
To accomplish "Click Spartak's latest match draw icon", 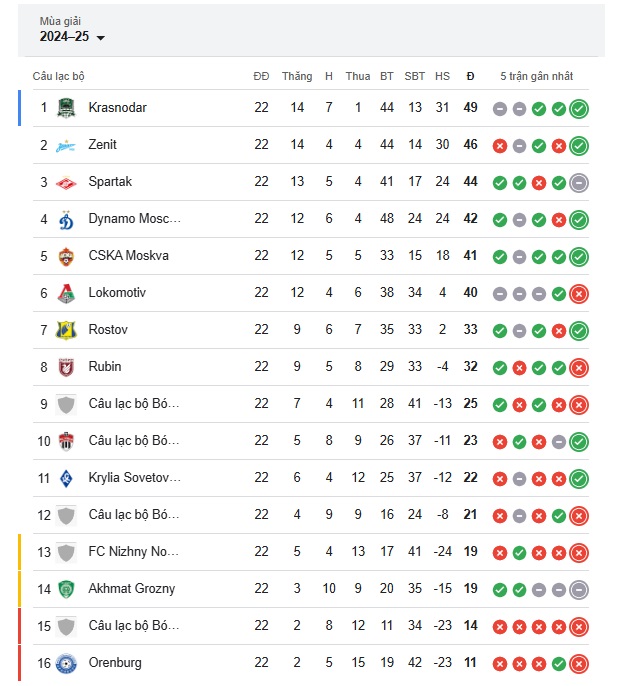I will tap(579, 182).
